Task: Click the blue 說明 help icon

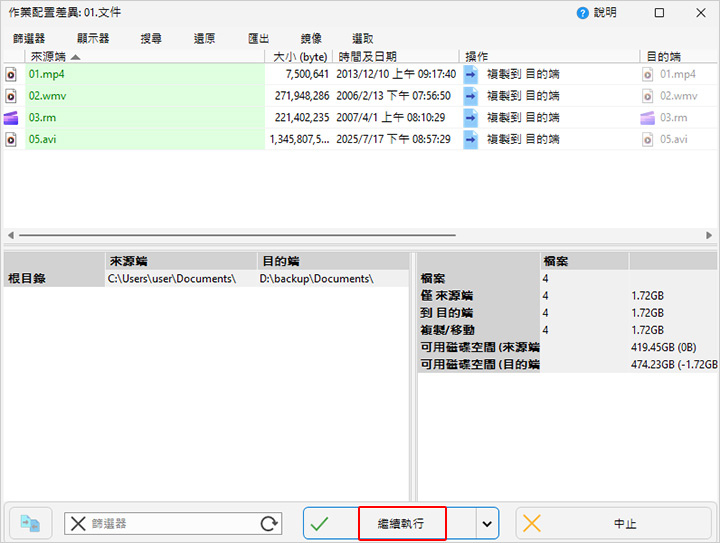Action: tap(582, 13)
